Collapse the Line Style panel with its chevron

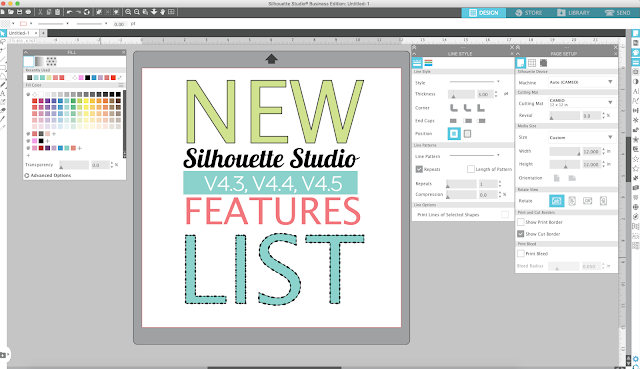[x=414, y=54]
